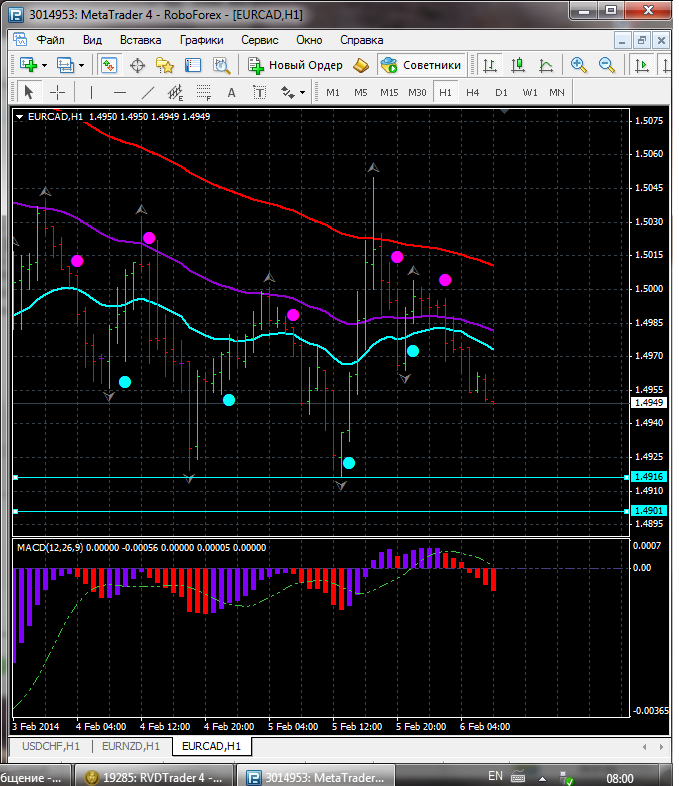Open the Графики menu
679x786 pixels.
201,40
